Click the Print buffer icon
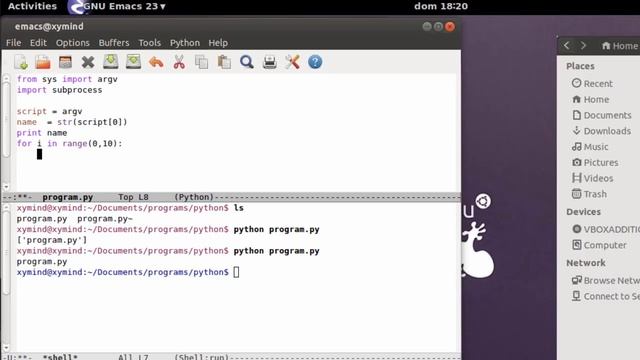The image size is (640, 360). [269, 62]
